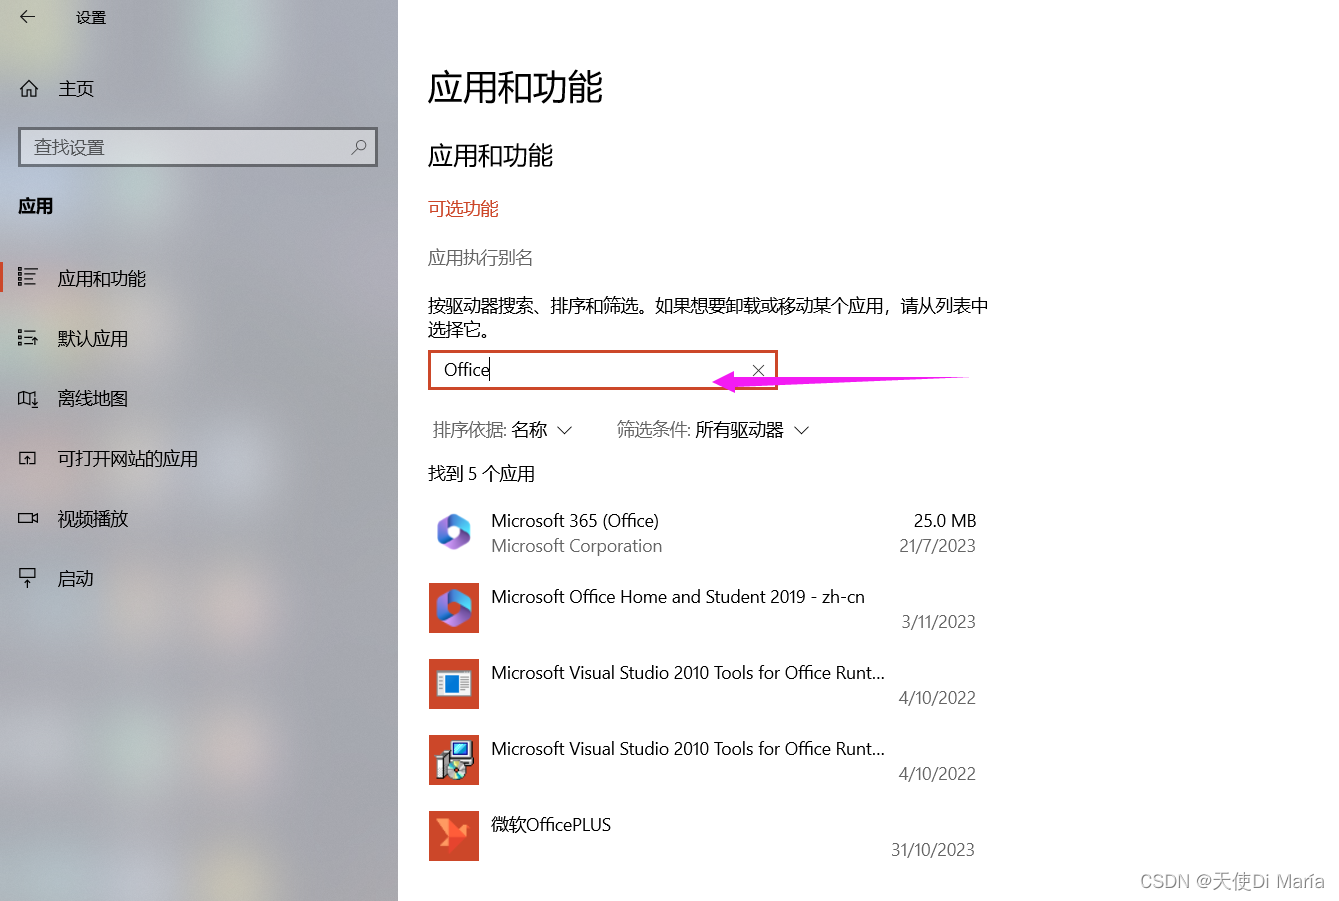Click the 视频播放 camera icon
The height and width of the screenshot is (901, 1339).
point(28,518)
